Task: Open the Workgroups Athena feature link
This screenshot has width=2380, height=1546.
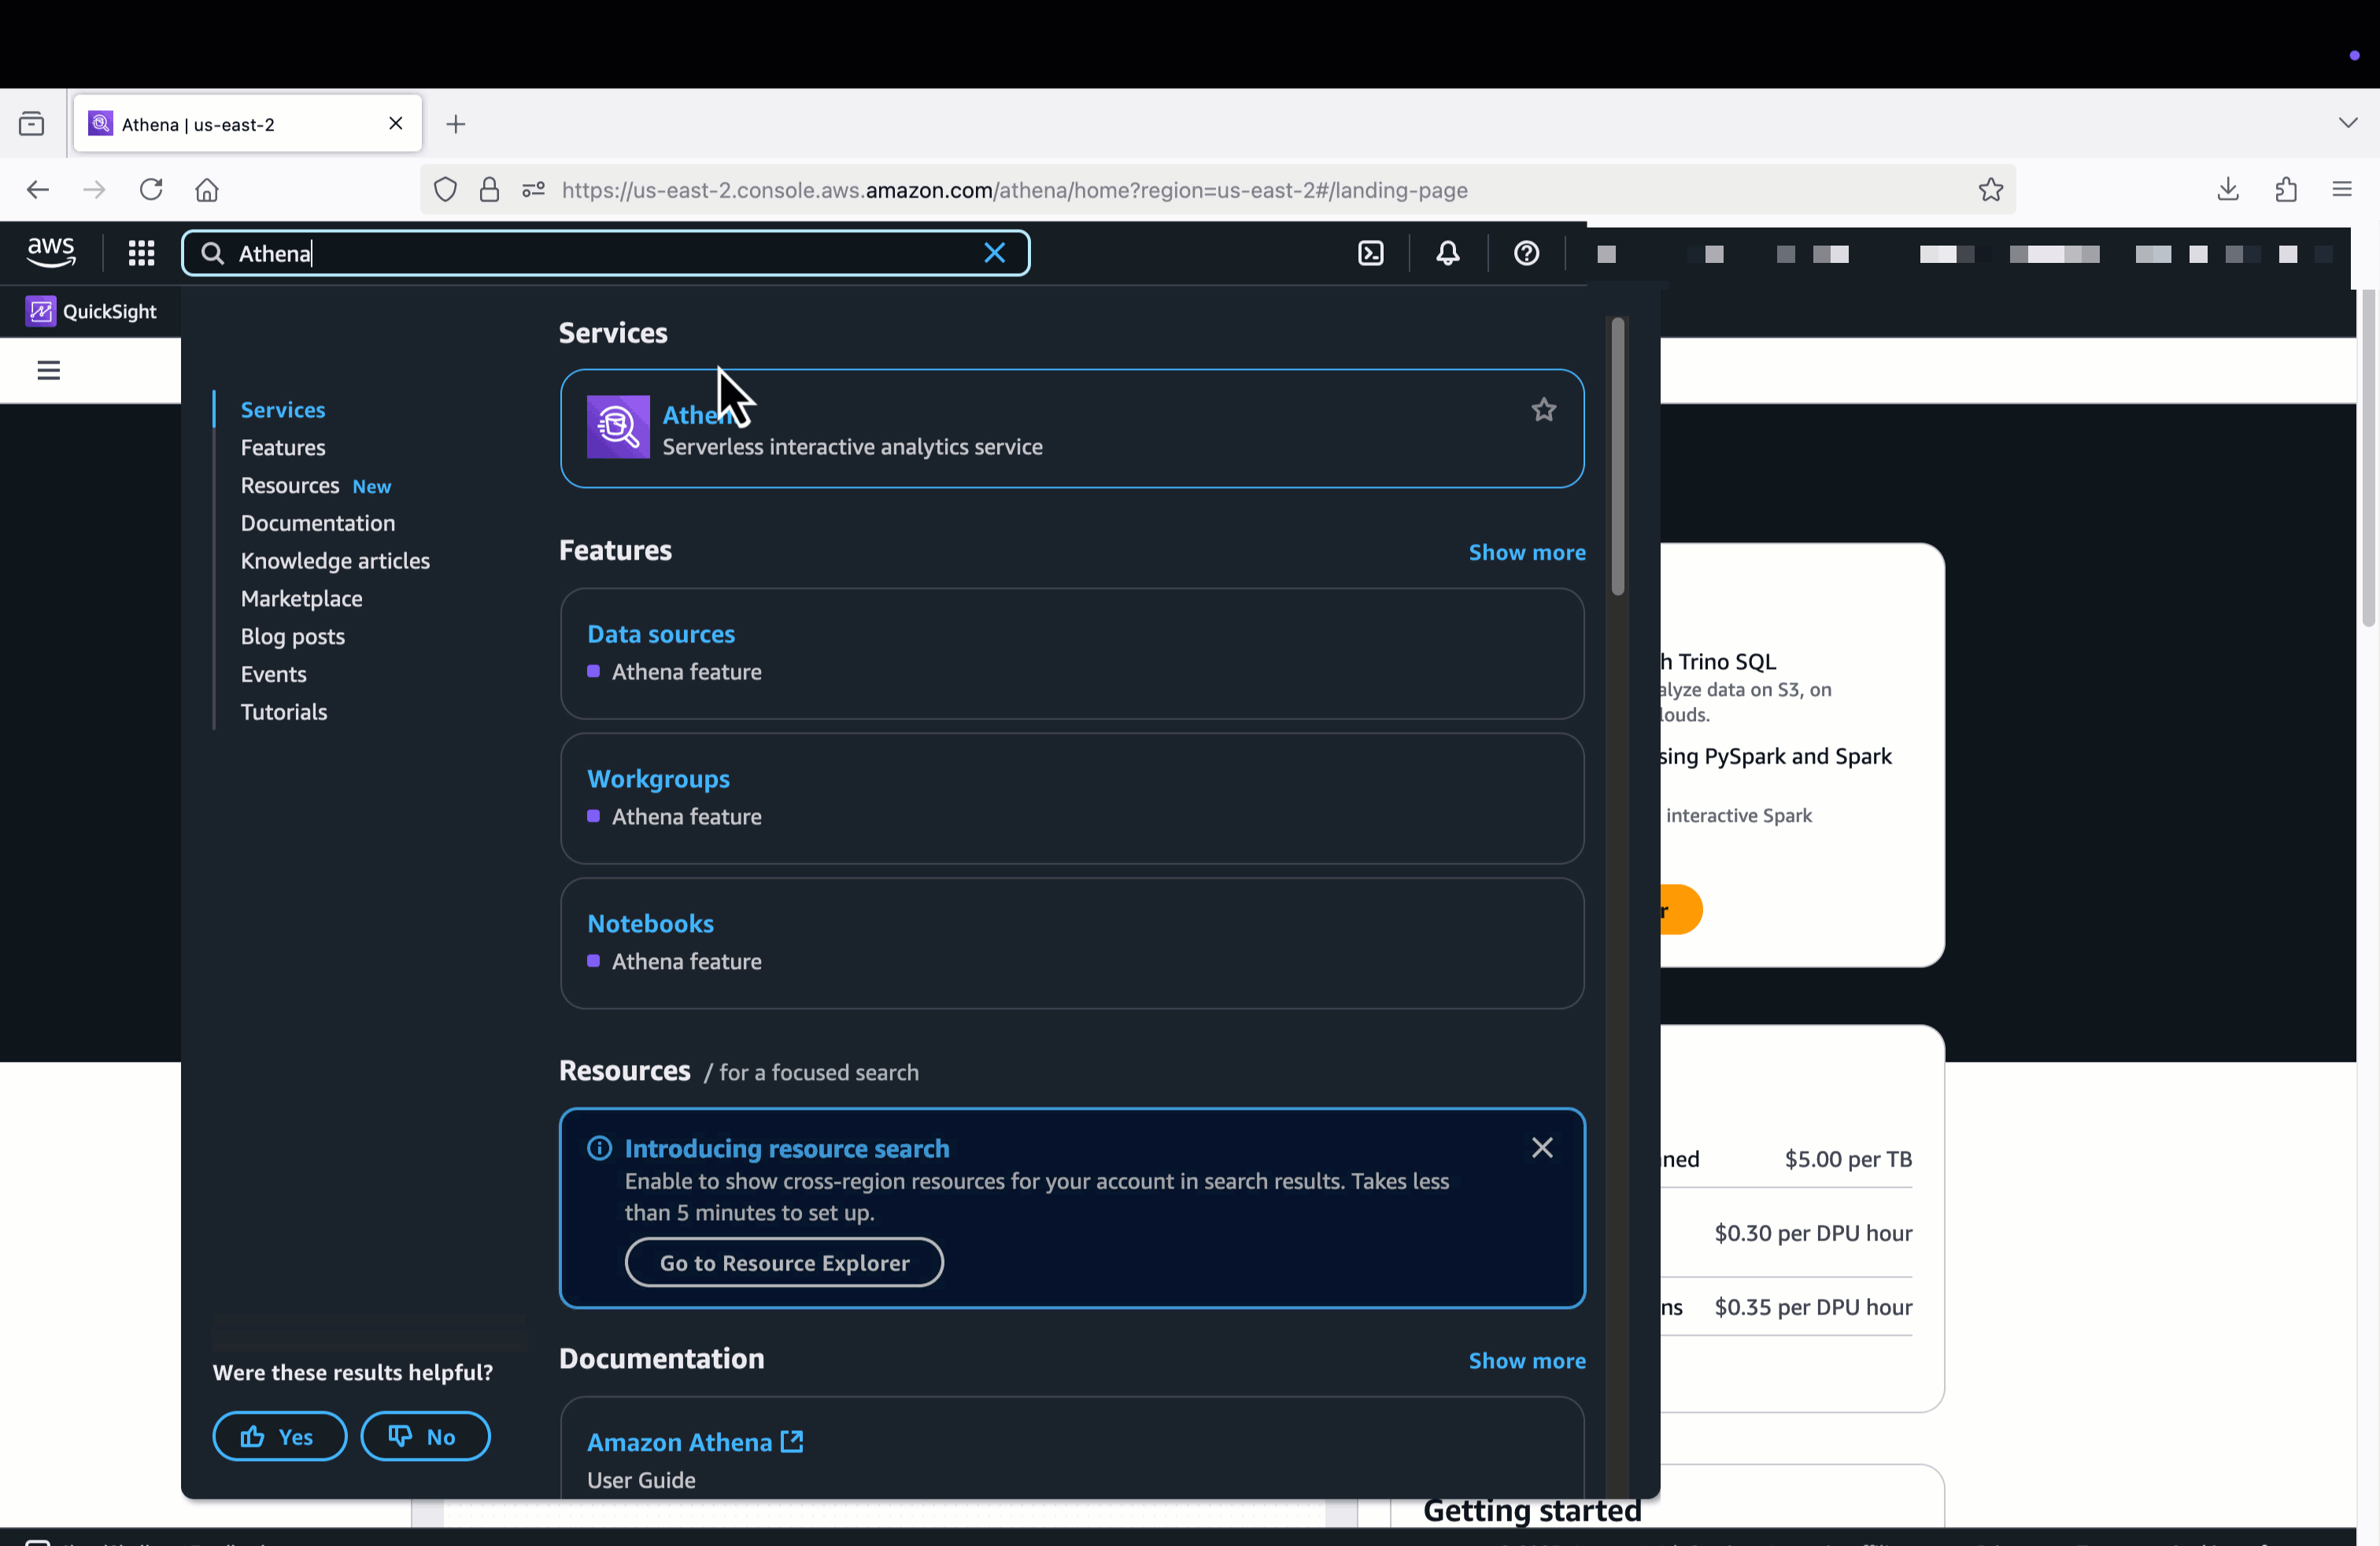Action: (x=658, y=779)
